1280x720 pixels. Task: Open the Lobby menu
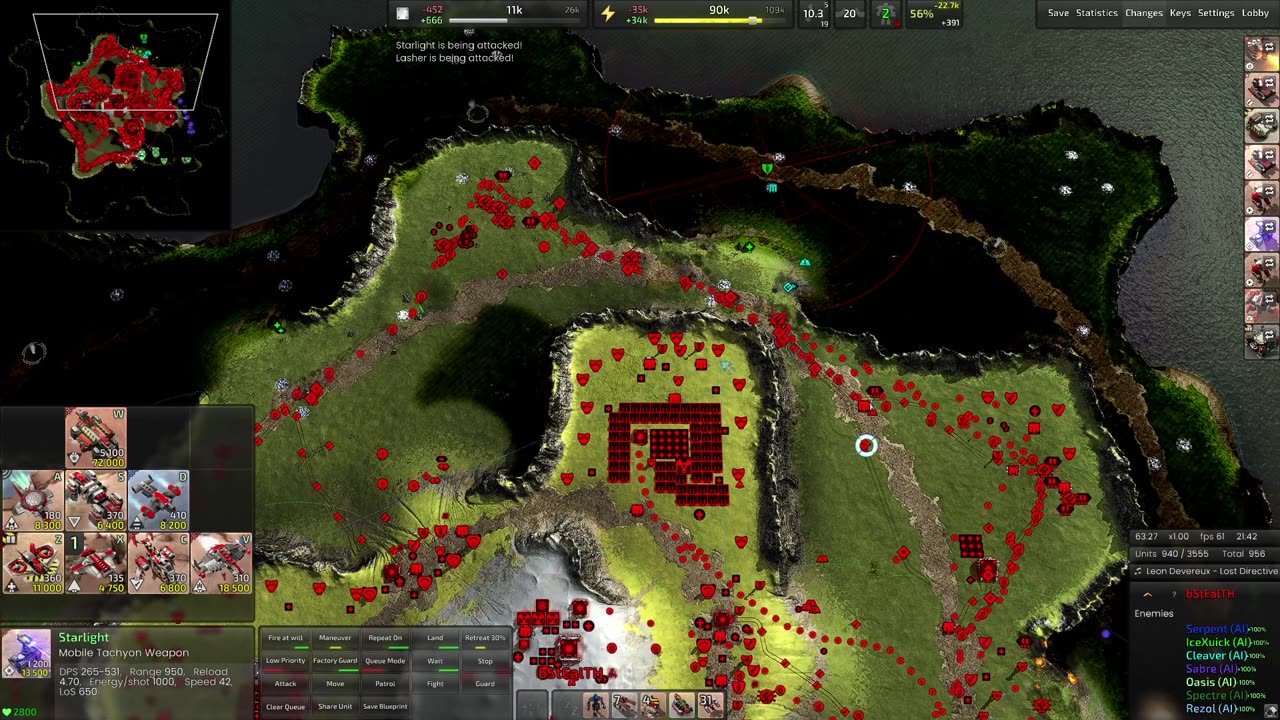tap(1255, 13)
